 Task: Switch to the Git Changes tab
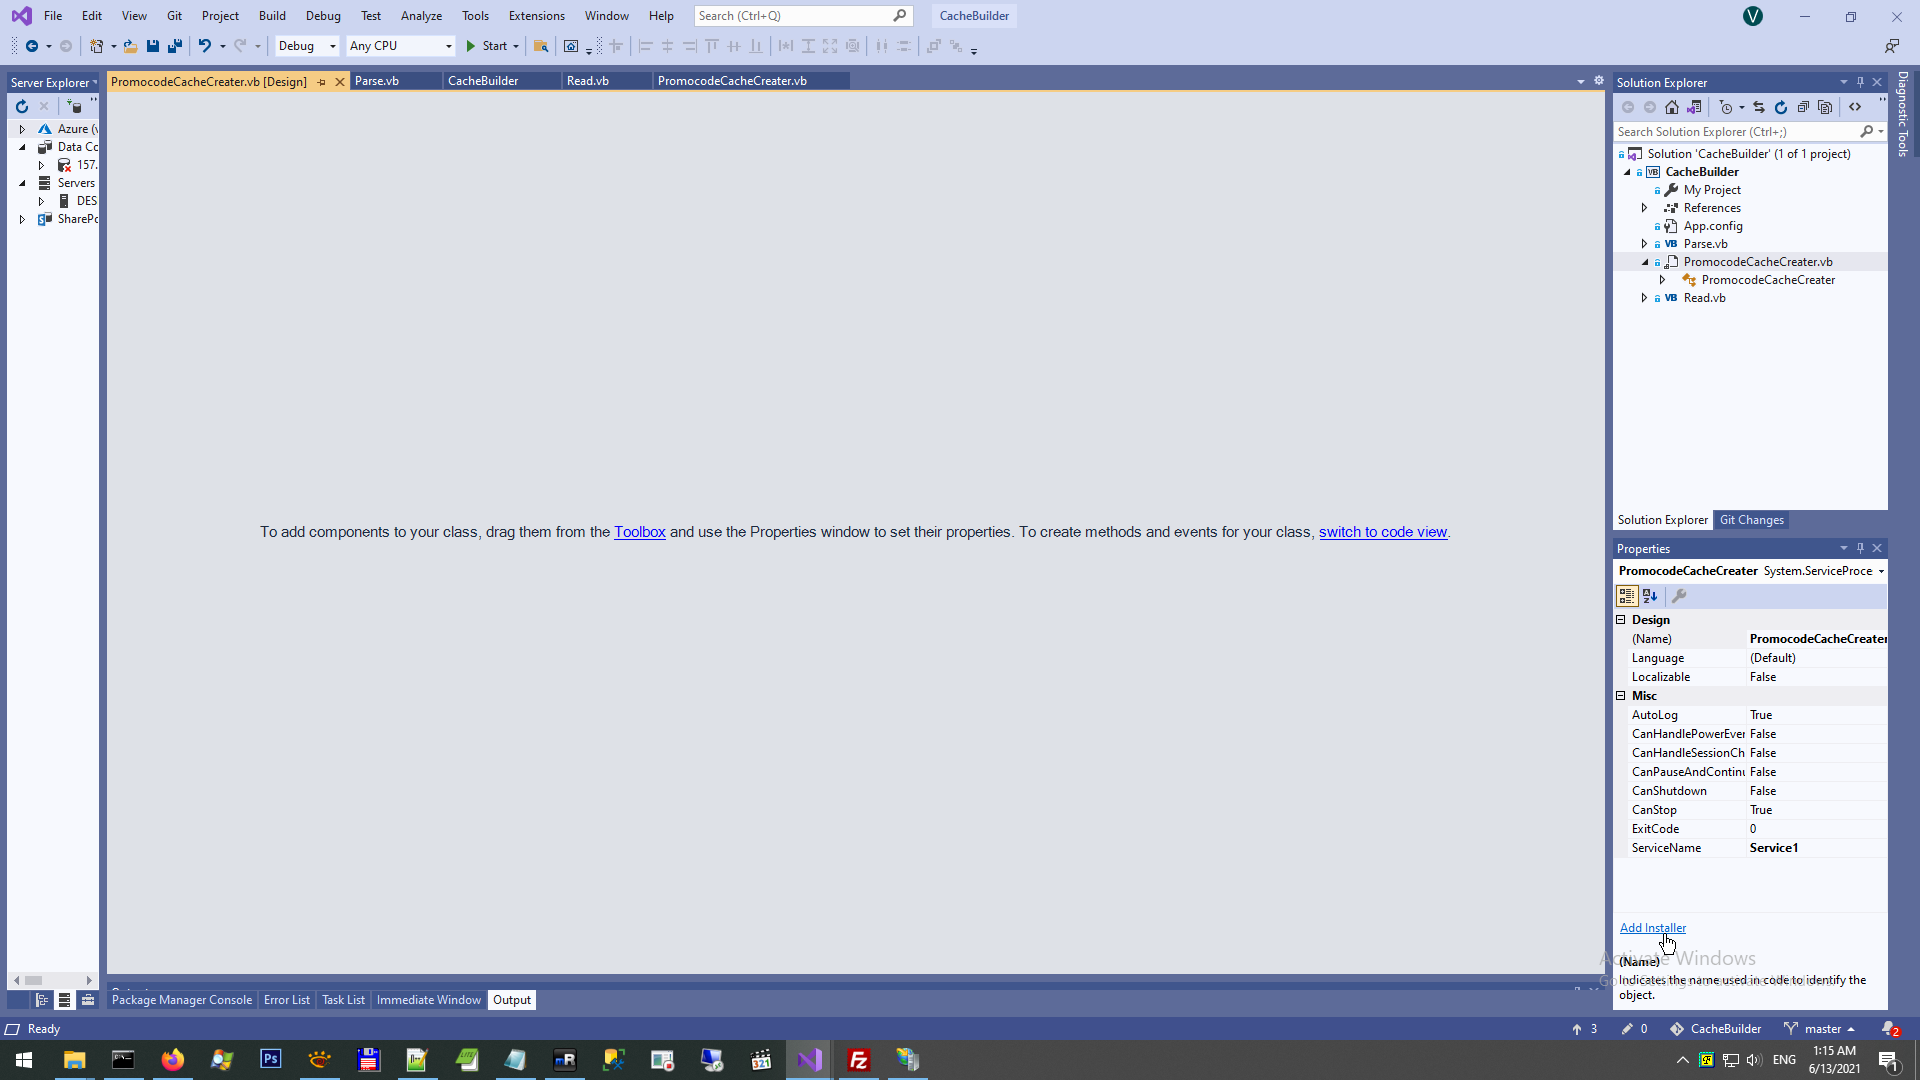(x=1751, y=520)
